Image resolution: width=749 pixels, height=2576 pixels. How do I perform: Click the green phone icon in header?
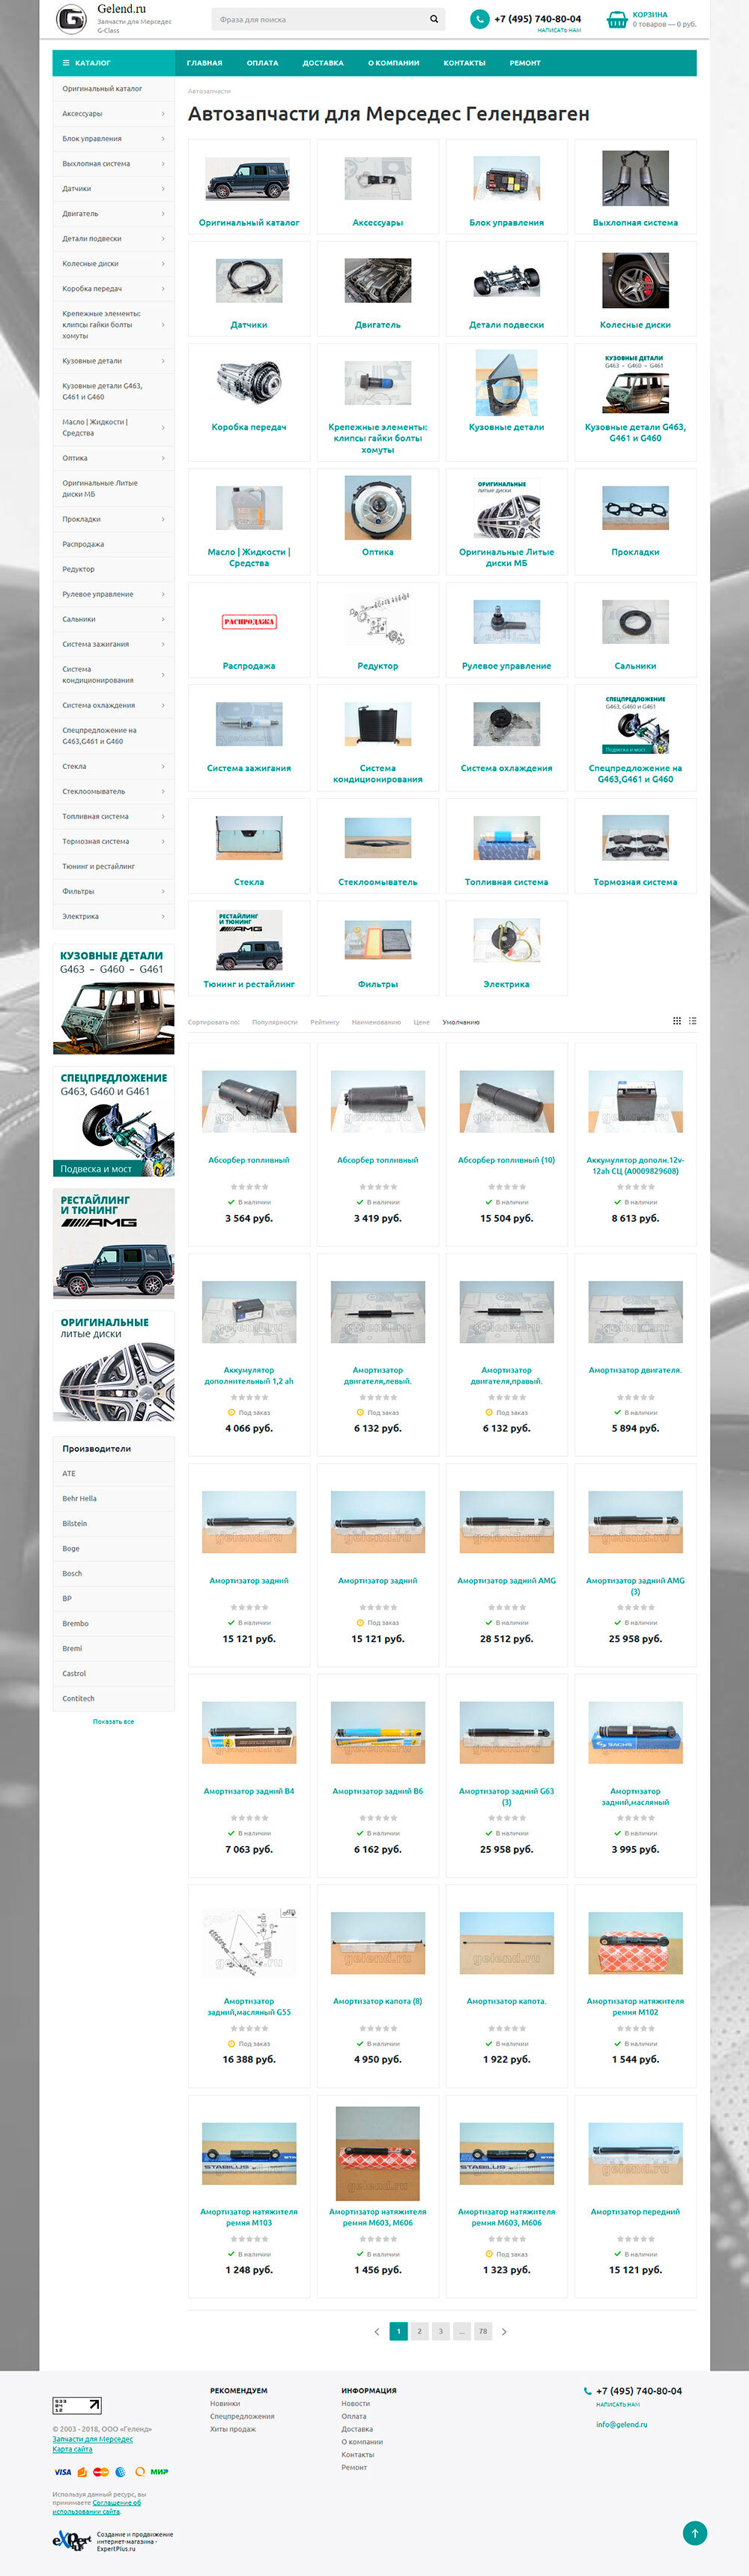pos(480,19)
